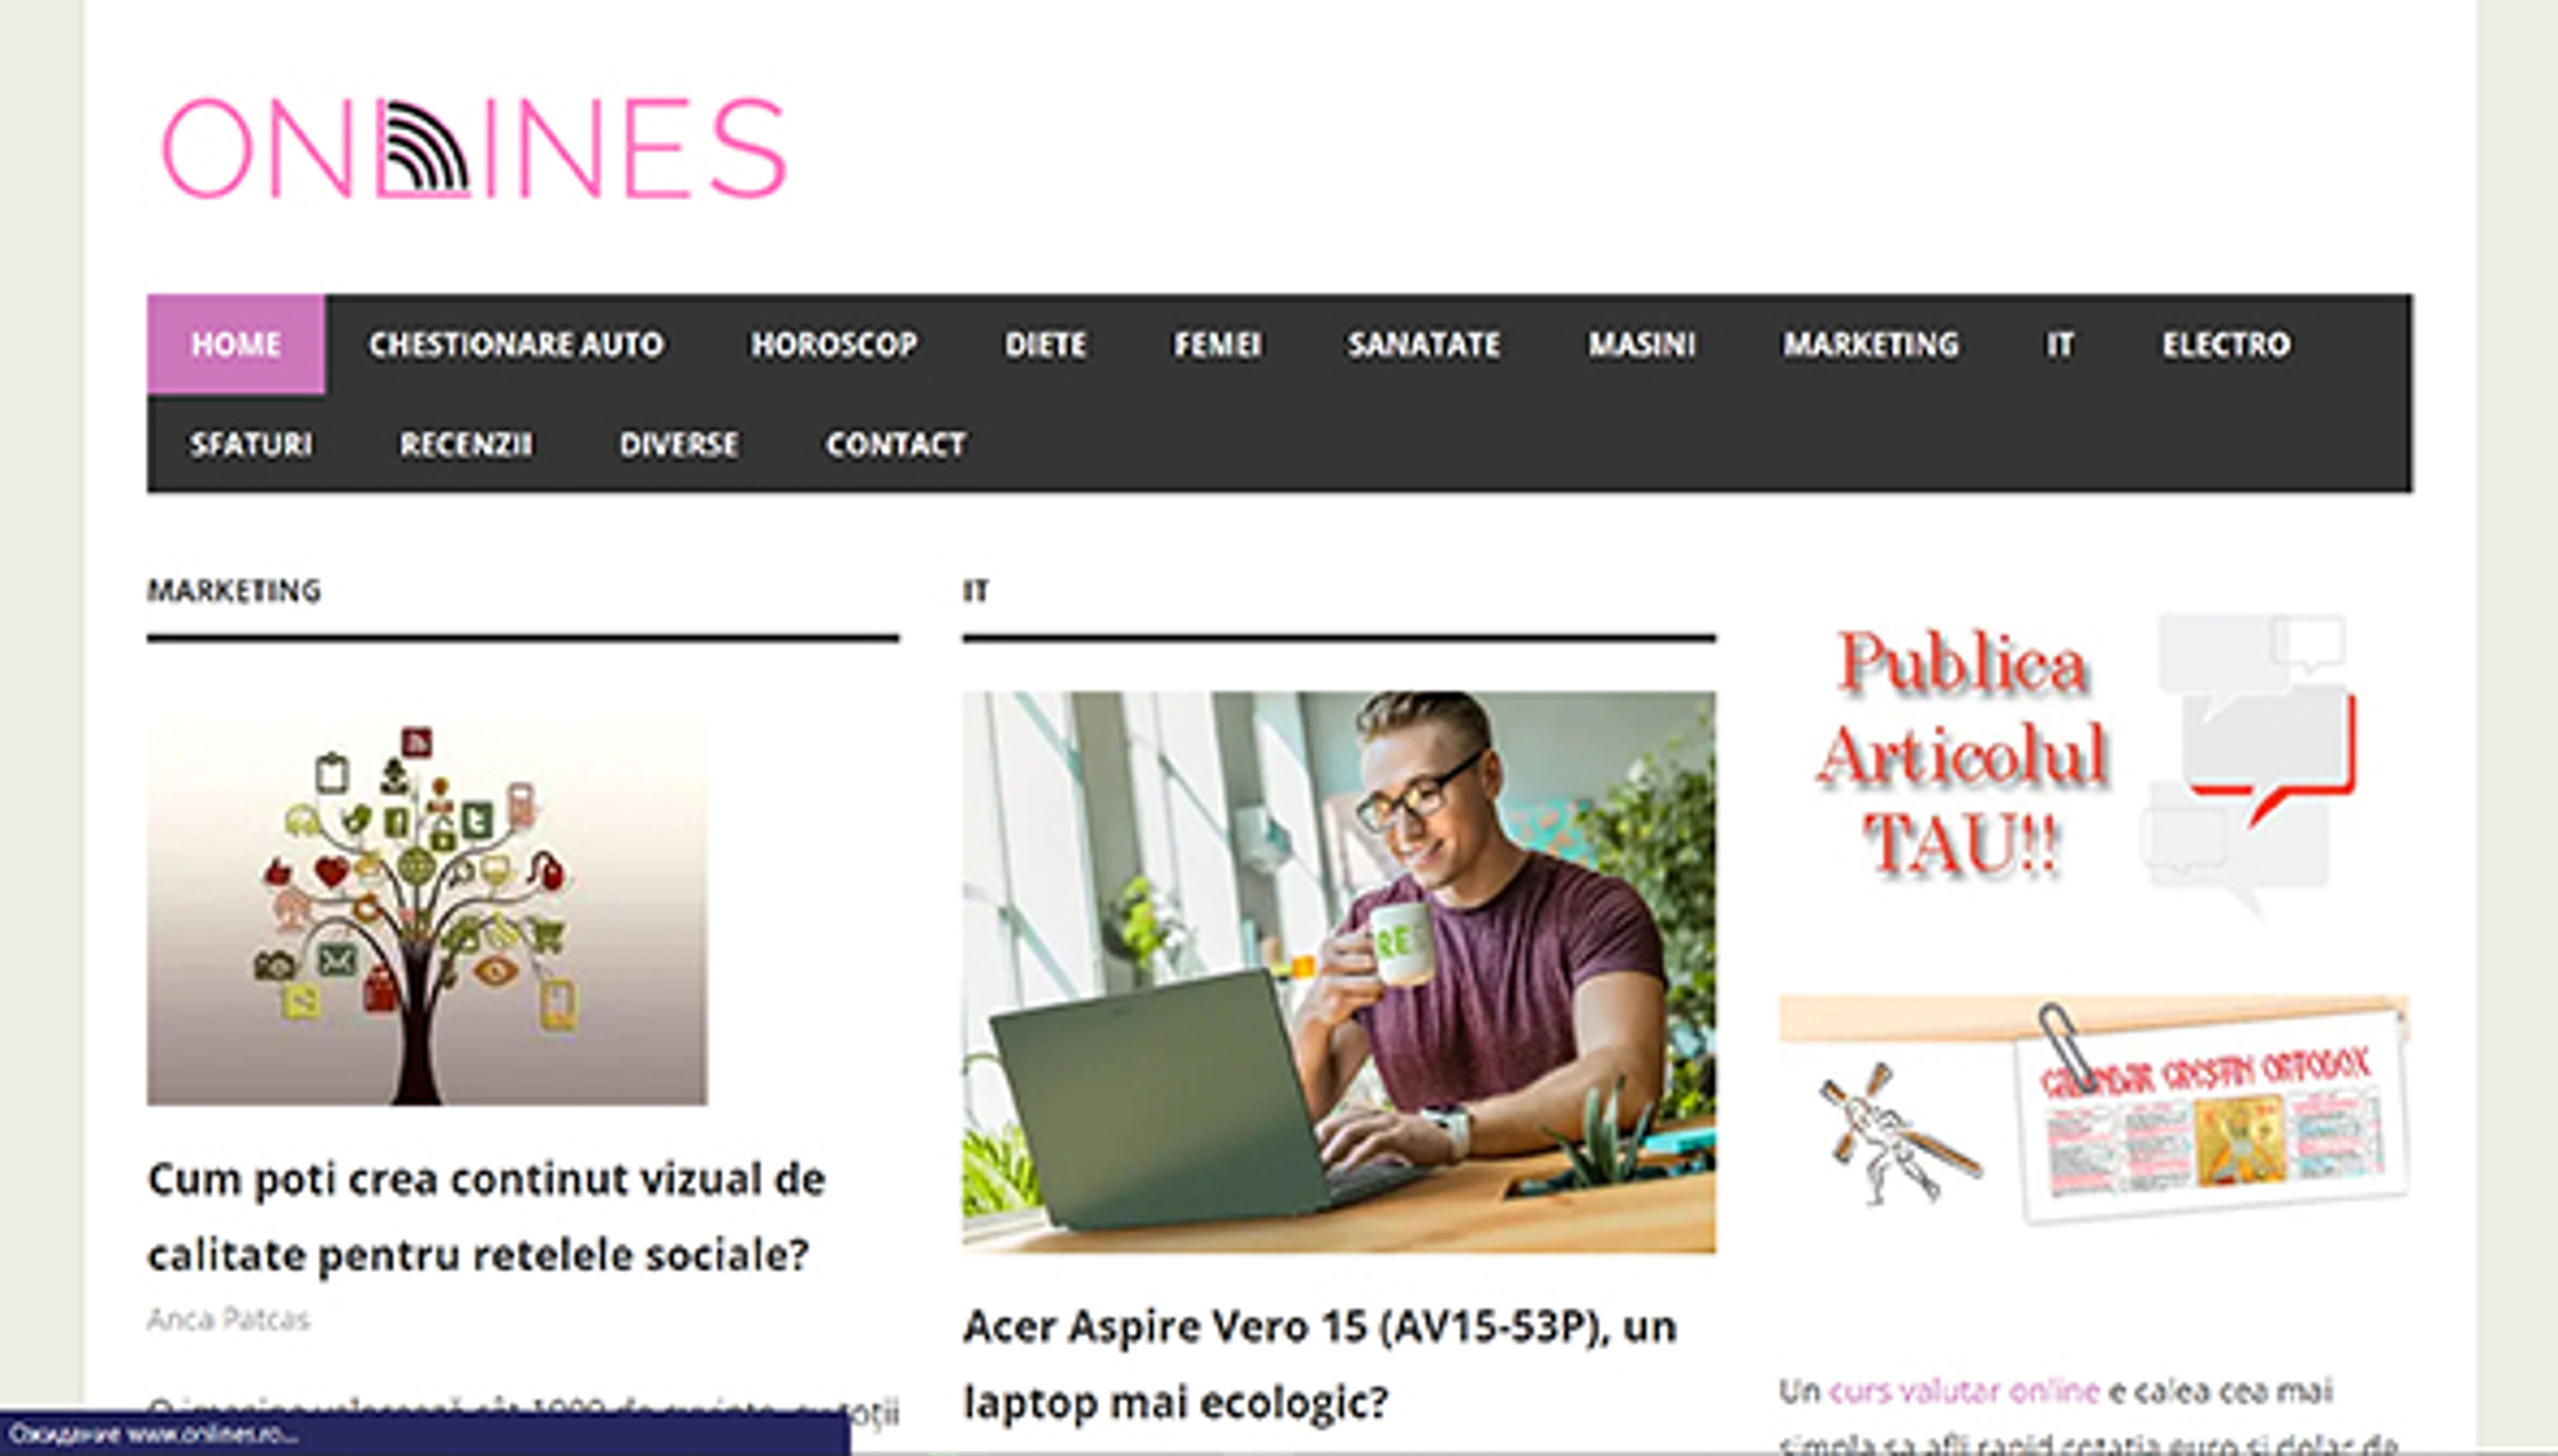Open article about continut vizual de calitate
2558x1456 pixels.
tap(486, 1216)
